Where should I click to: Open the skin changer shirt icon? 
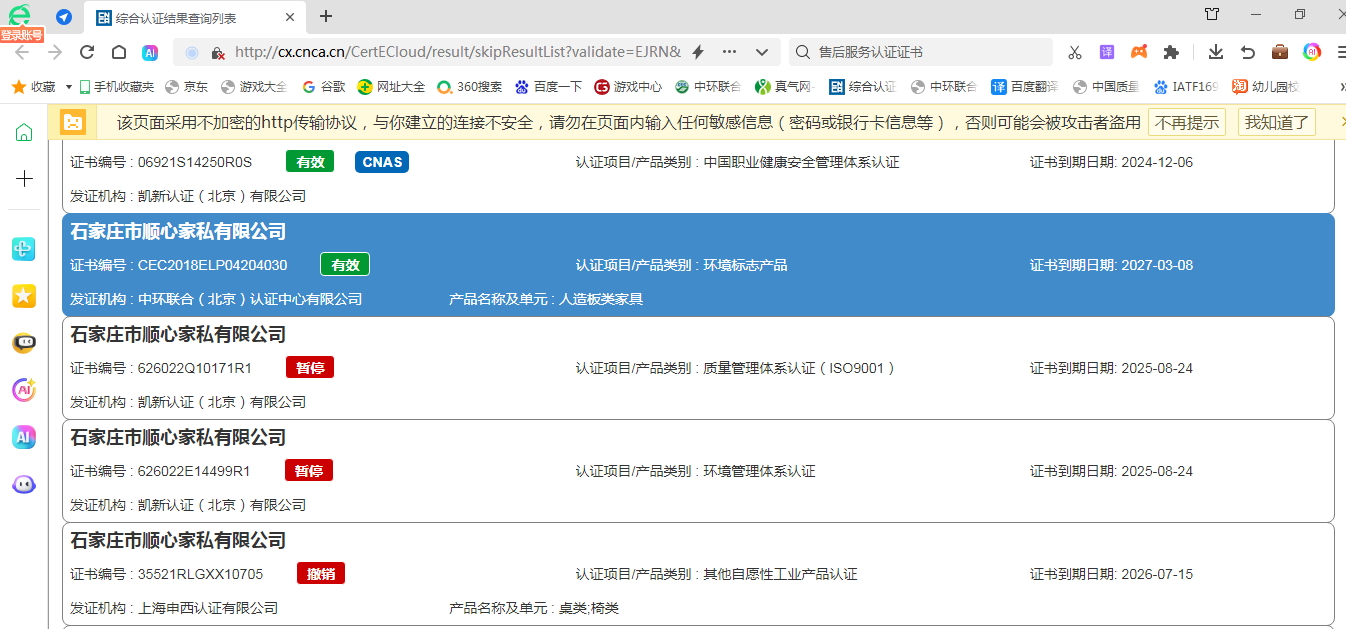point(1212,15)
